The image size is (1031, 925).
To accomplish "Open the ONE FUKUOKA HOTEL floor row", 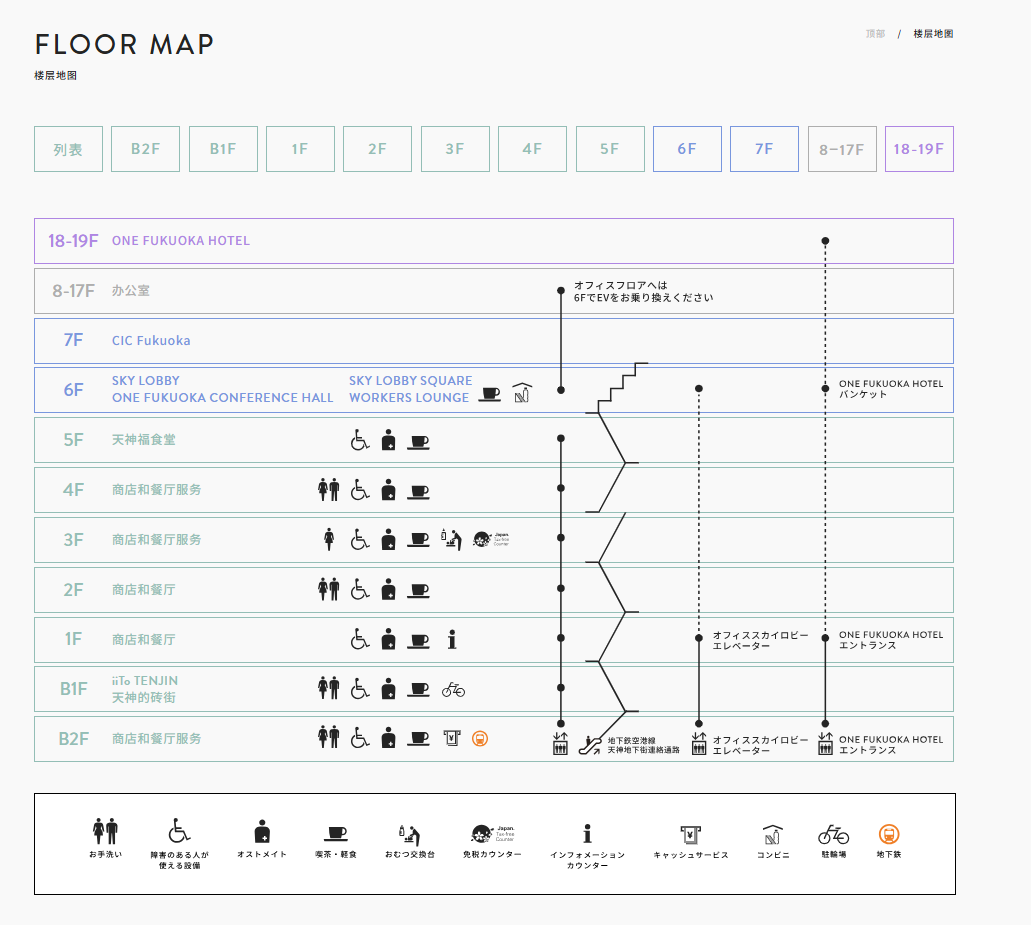I will click(181, 241).
